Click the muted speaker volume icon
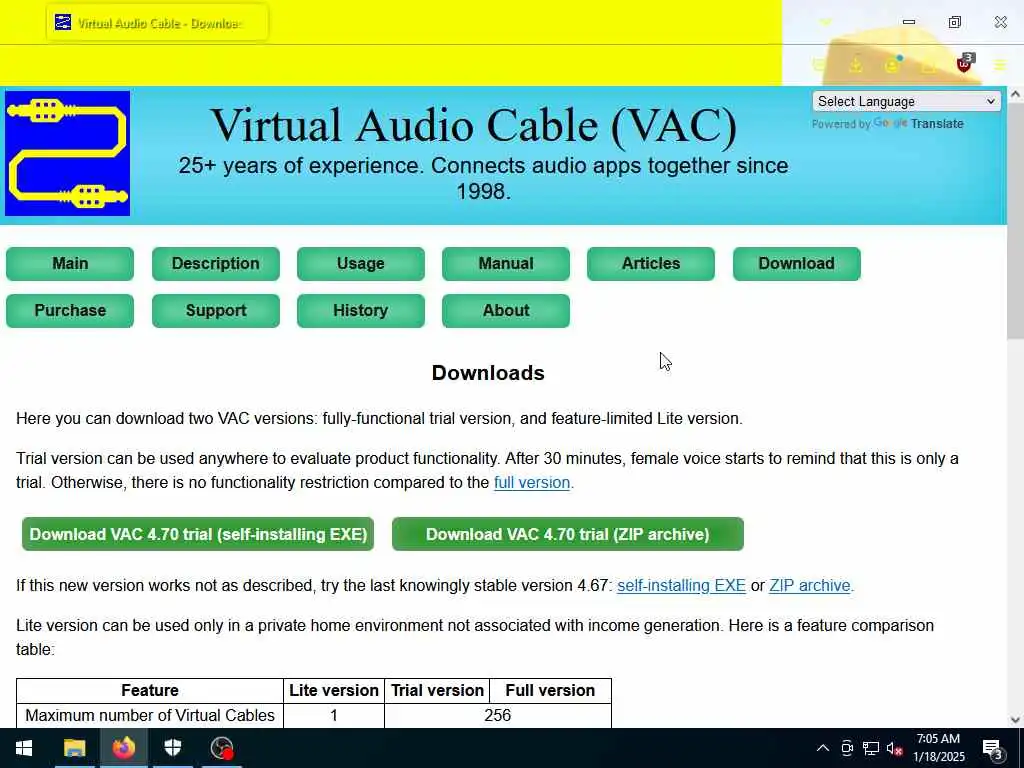 click(895, 748)
